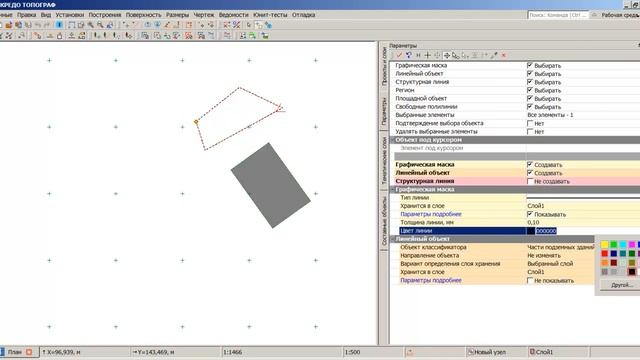Image resolution: width=640 pixels, height=360 pixels.
Task: Apply construction with the green checkmark icon
Action: pos(399,55)
